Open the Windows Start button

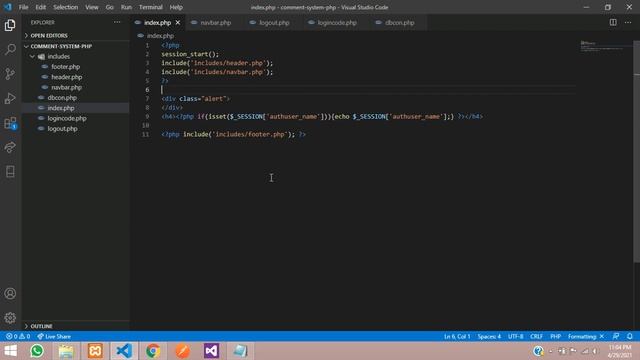10,351
